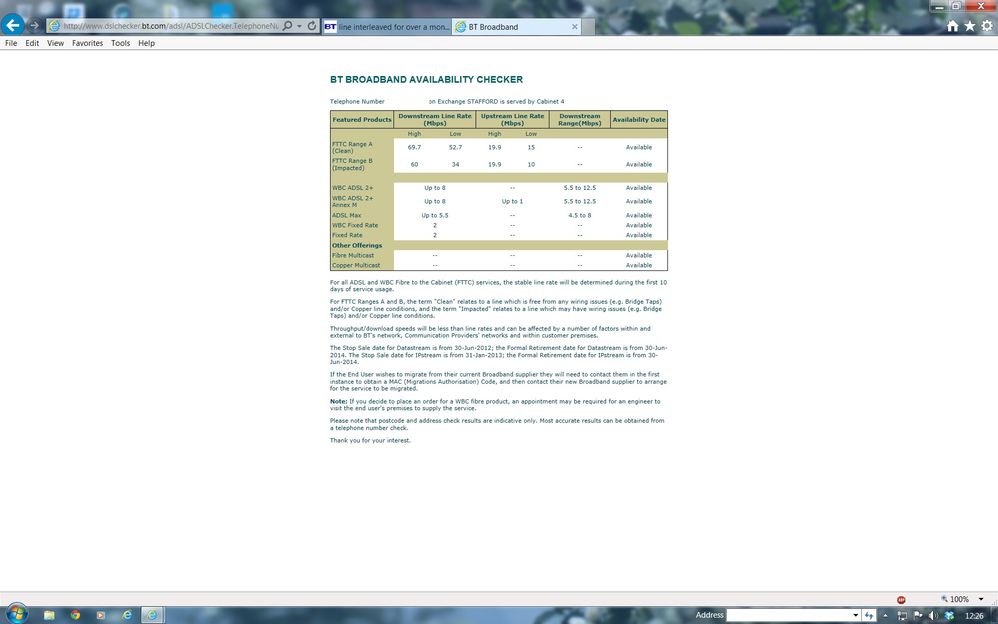Click the Refresh page icon
The height and width of the screenshot is (624, 998).
pyautogui.click(x=312, y=26)
